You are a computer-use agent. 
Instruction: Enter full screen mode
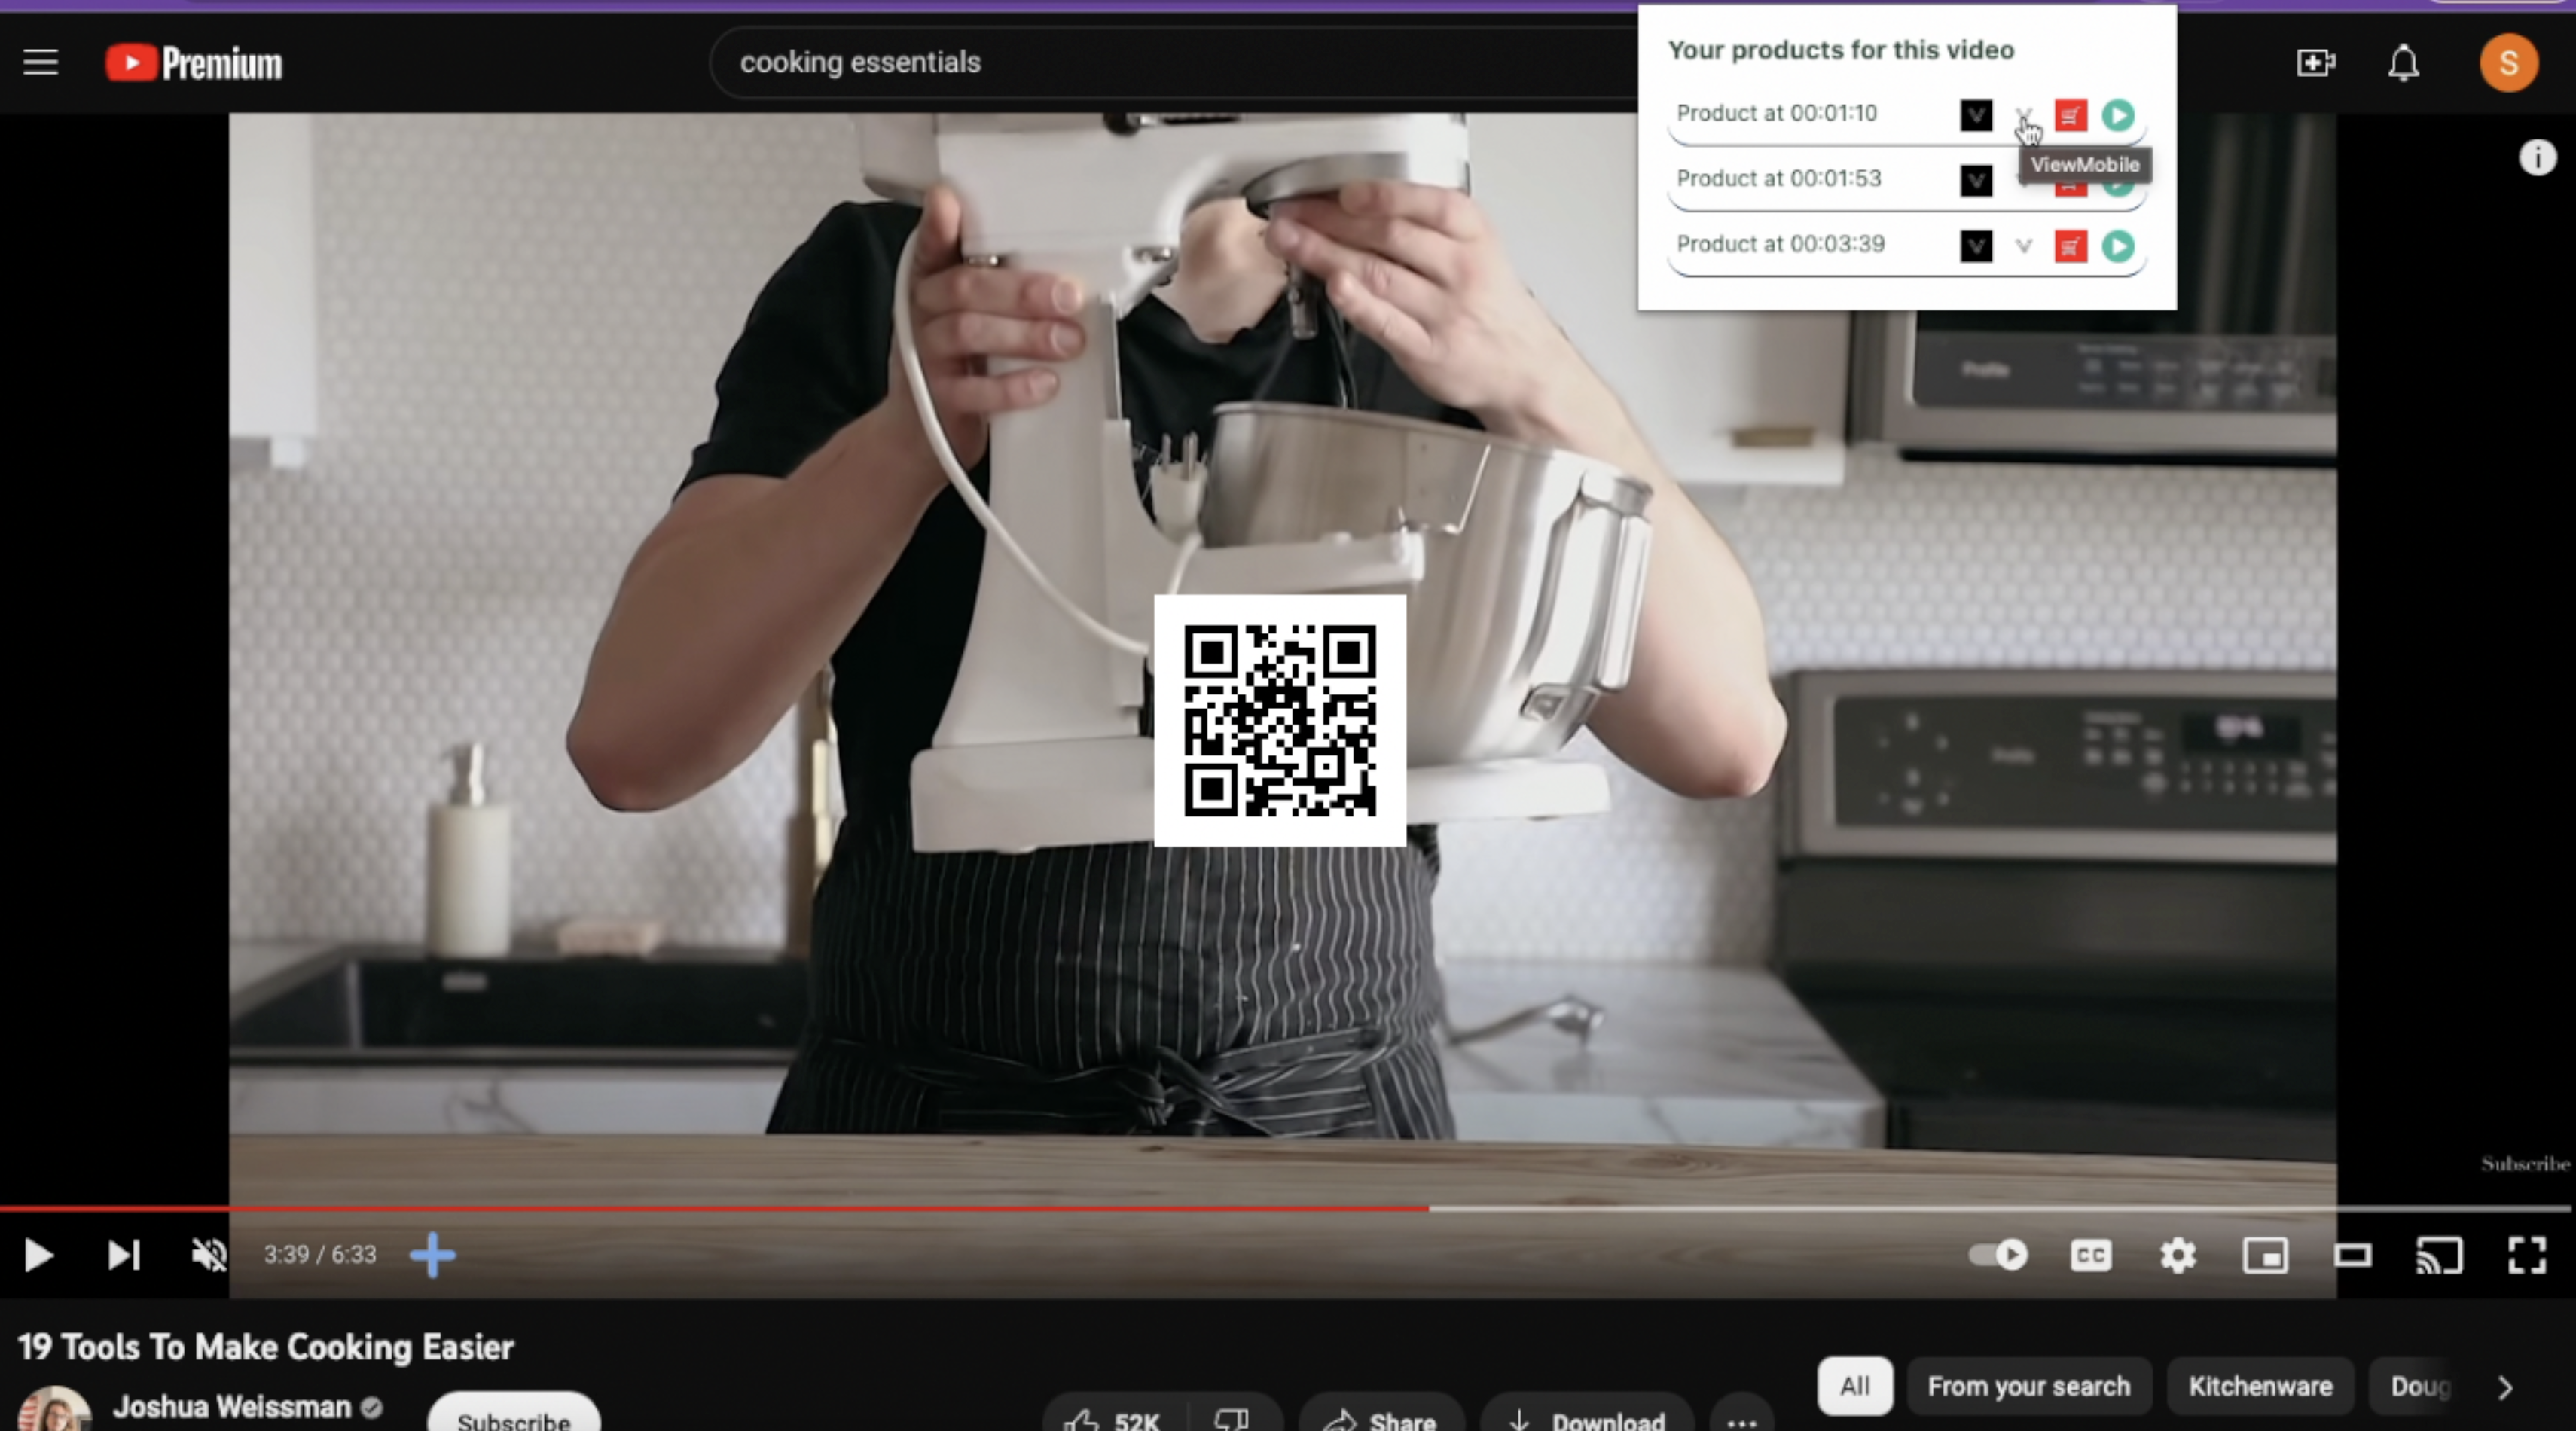tap(2527, 1255)
